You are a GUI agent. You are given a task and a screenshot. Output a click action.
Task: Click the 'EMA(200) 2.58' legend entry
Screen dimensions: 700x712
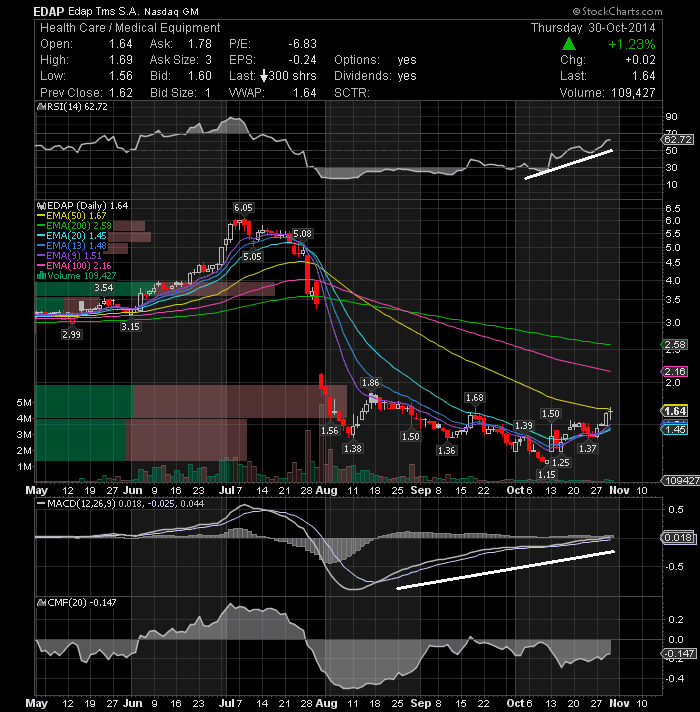coord(74,226)
